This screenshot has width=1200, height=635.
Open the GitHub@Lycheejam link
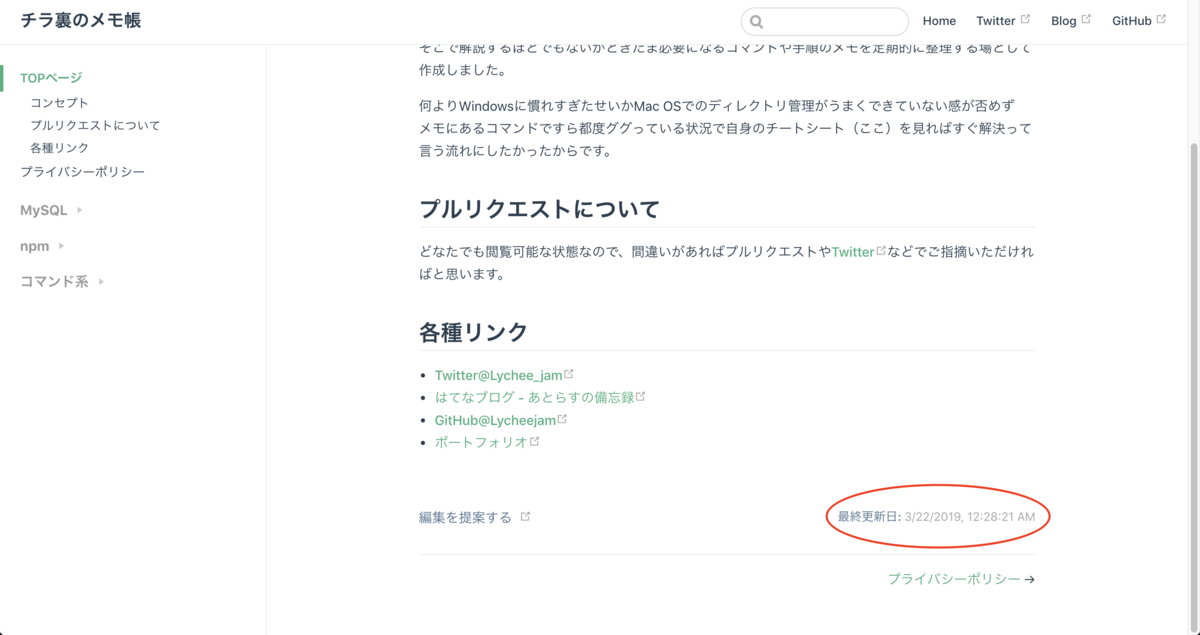[x=495, y=420]
